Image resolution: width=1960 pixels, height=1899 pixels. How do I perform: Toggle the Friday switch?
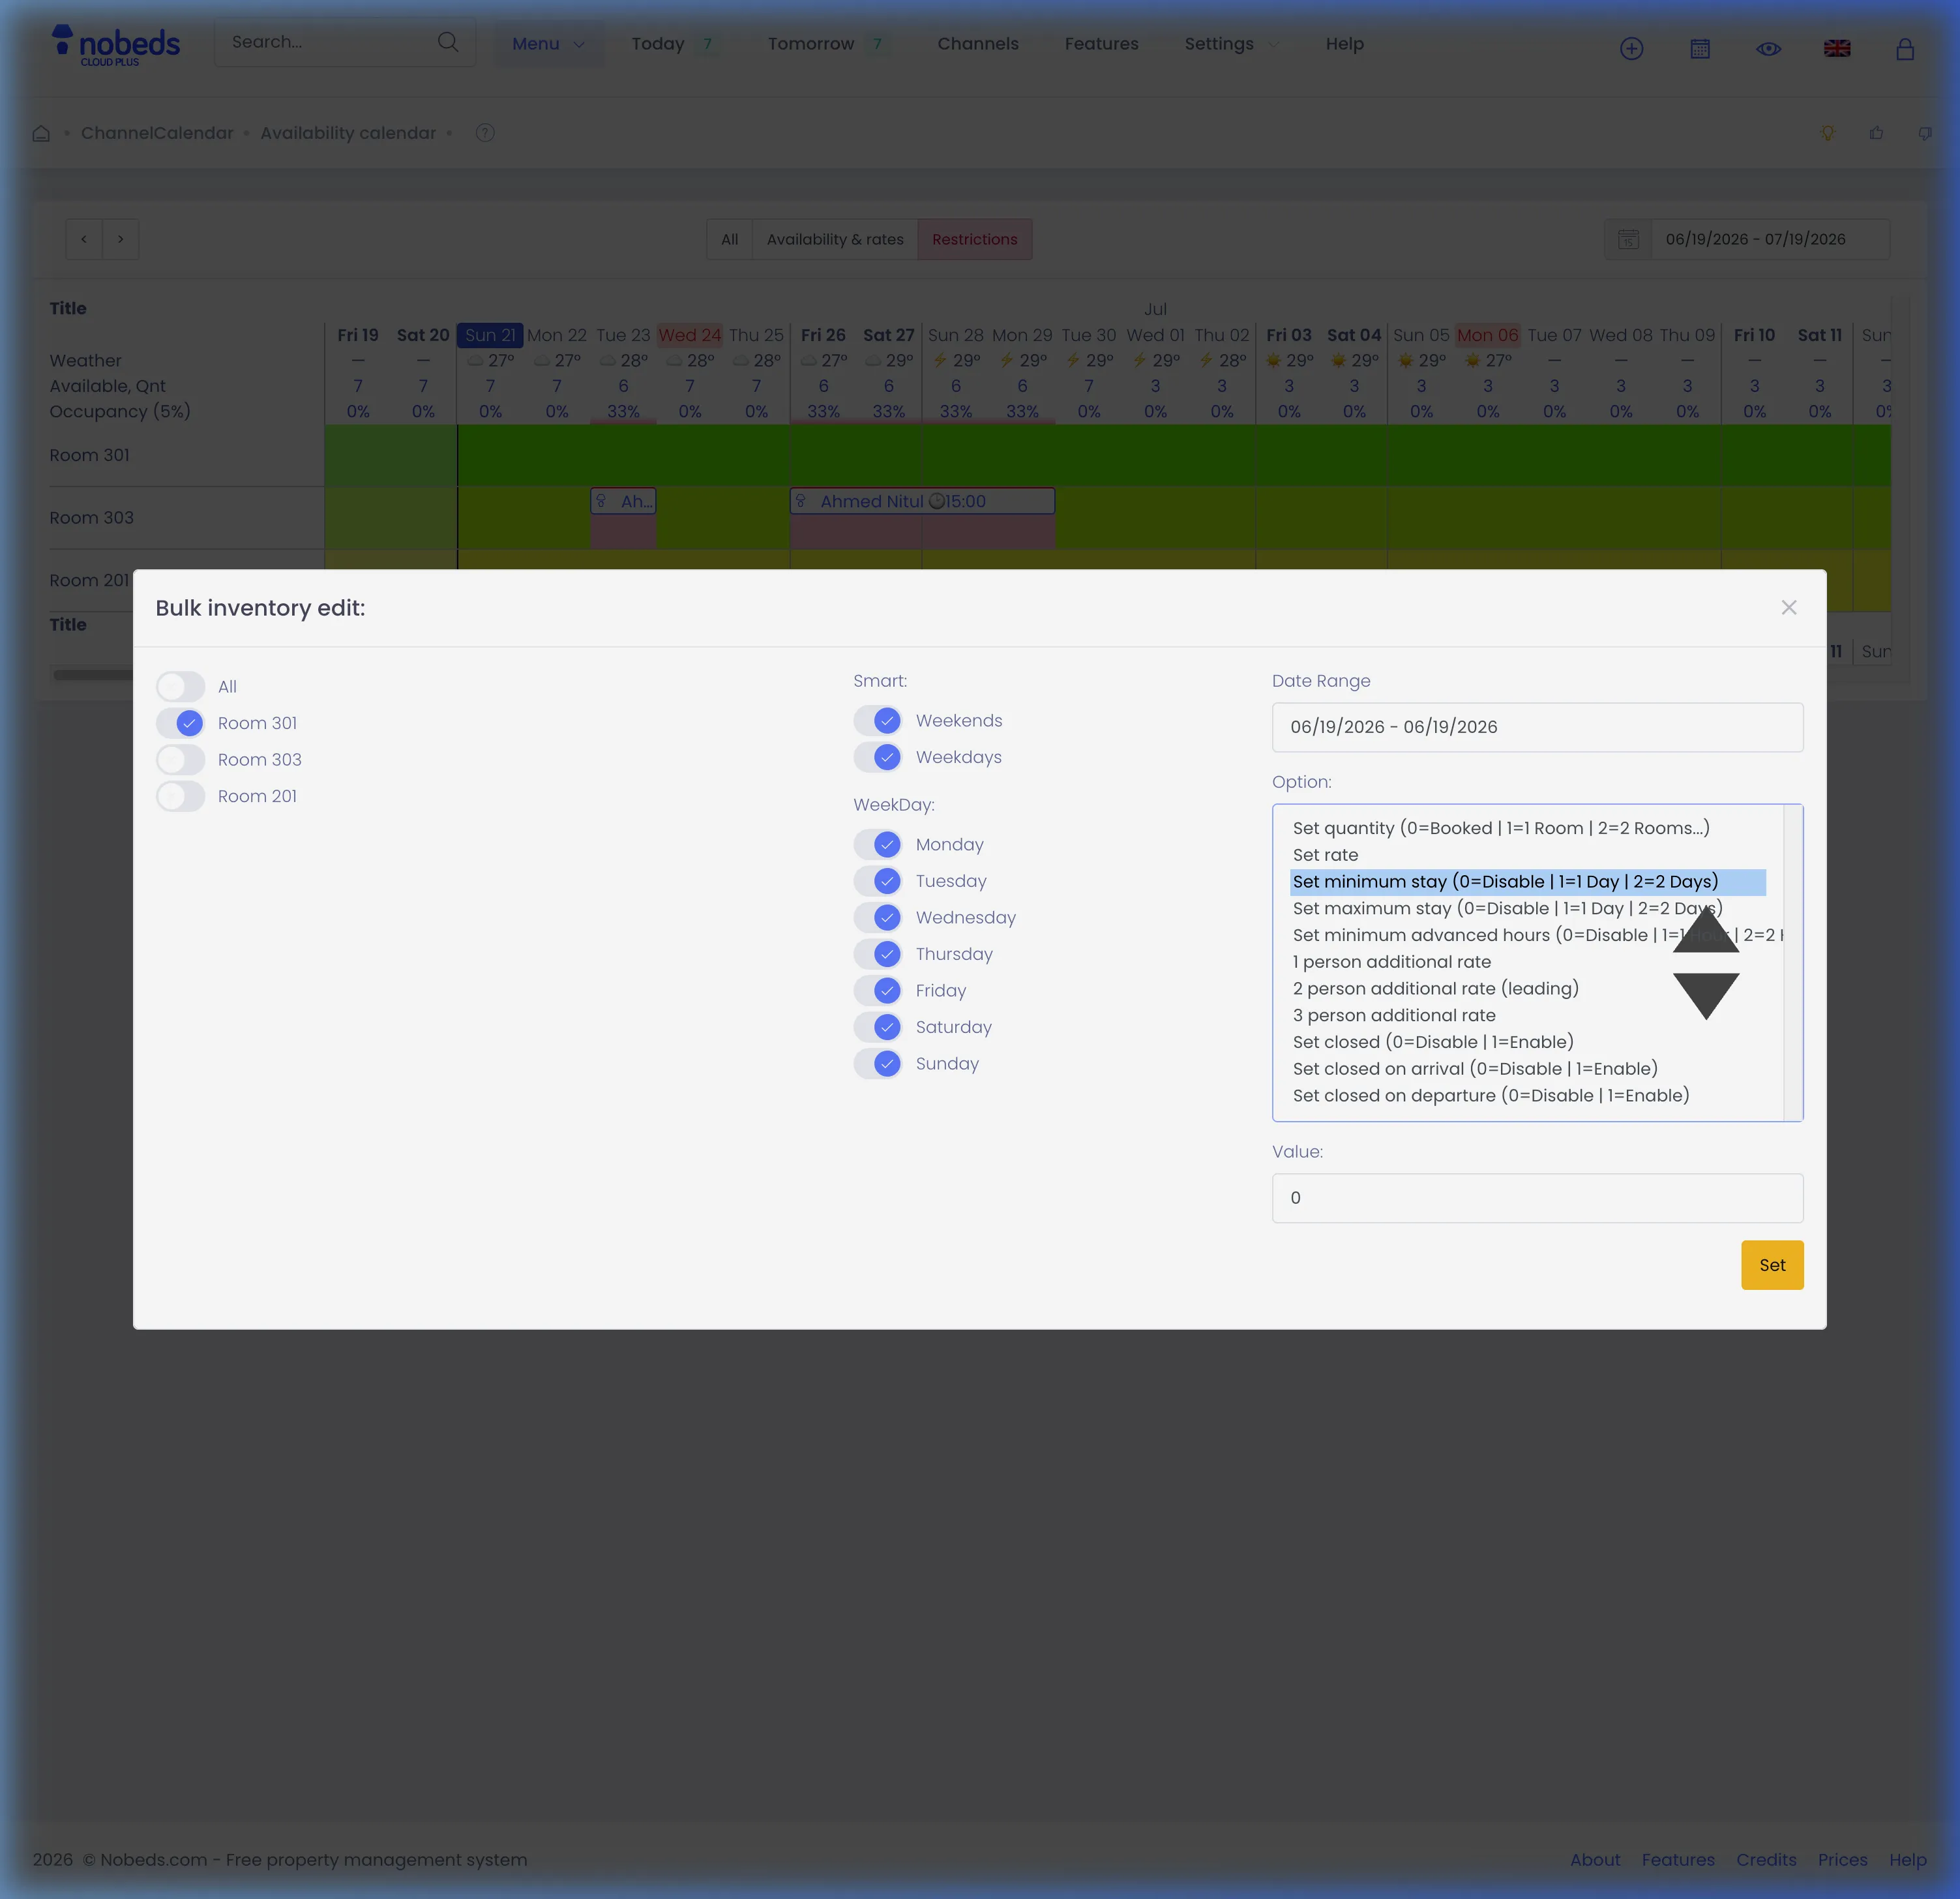click(x=878, y=991)
